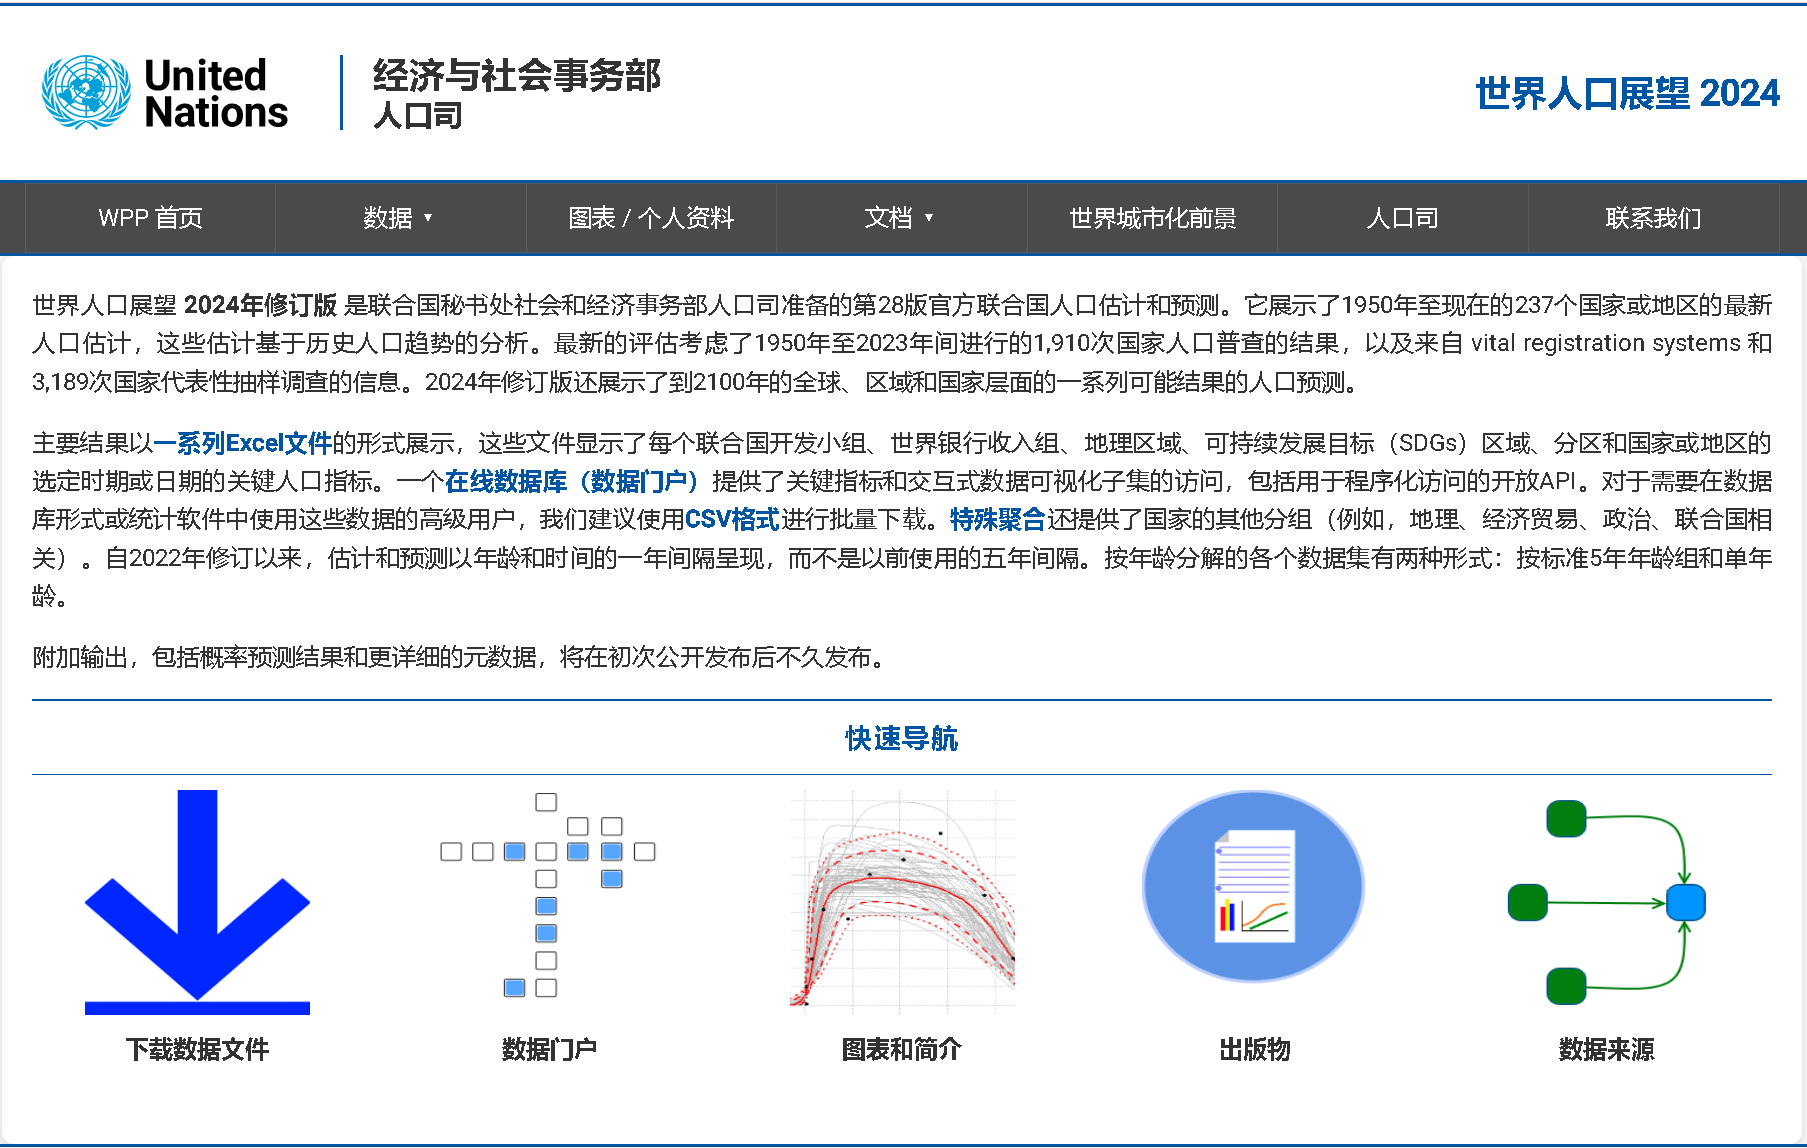Open the 特殊聚合 link
Screen dimensions: 1807x1148
coord(997,520)
